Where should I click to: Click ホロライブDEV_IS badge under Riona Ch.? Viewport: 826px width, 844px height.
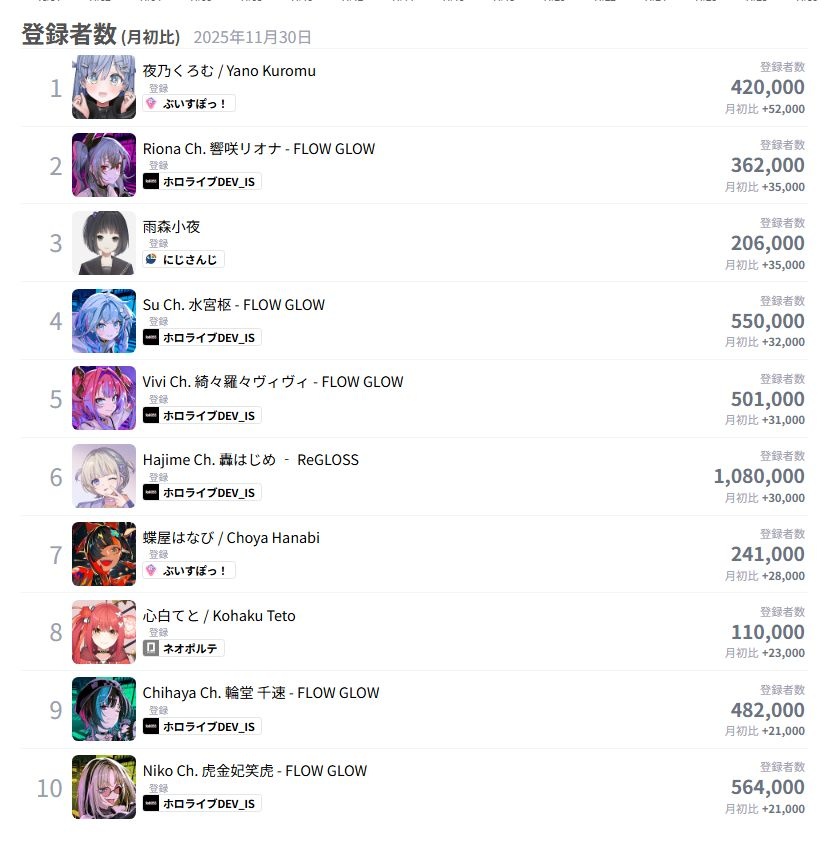202,181
